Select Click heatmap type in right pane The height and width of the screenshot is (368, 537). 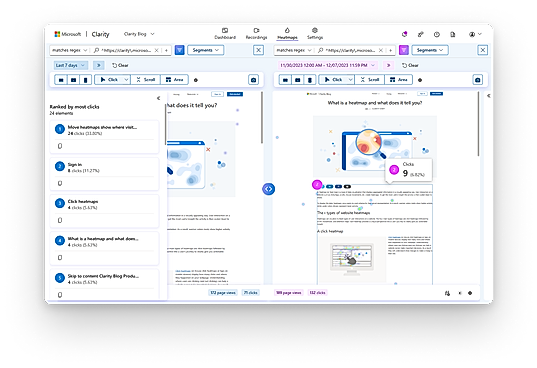click(x=333, y=80)
